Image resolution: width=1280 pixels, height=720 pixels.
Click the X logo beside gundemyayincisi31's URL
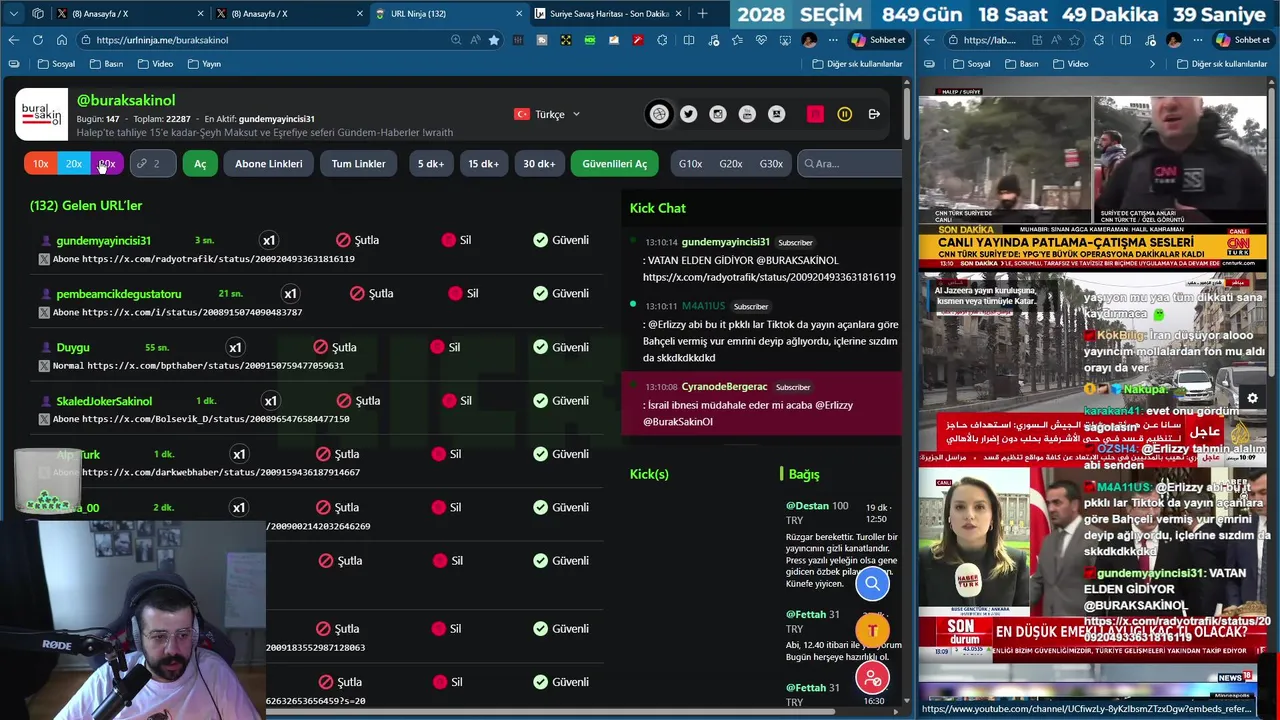click(44, 259)
